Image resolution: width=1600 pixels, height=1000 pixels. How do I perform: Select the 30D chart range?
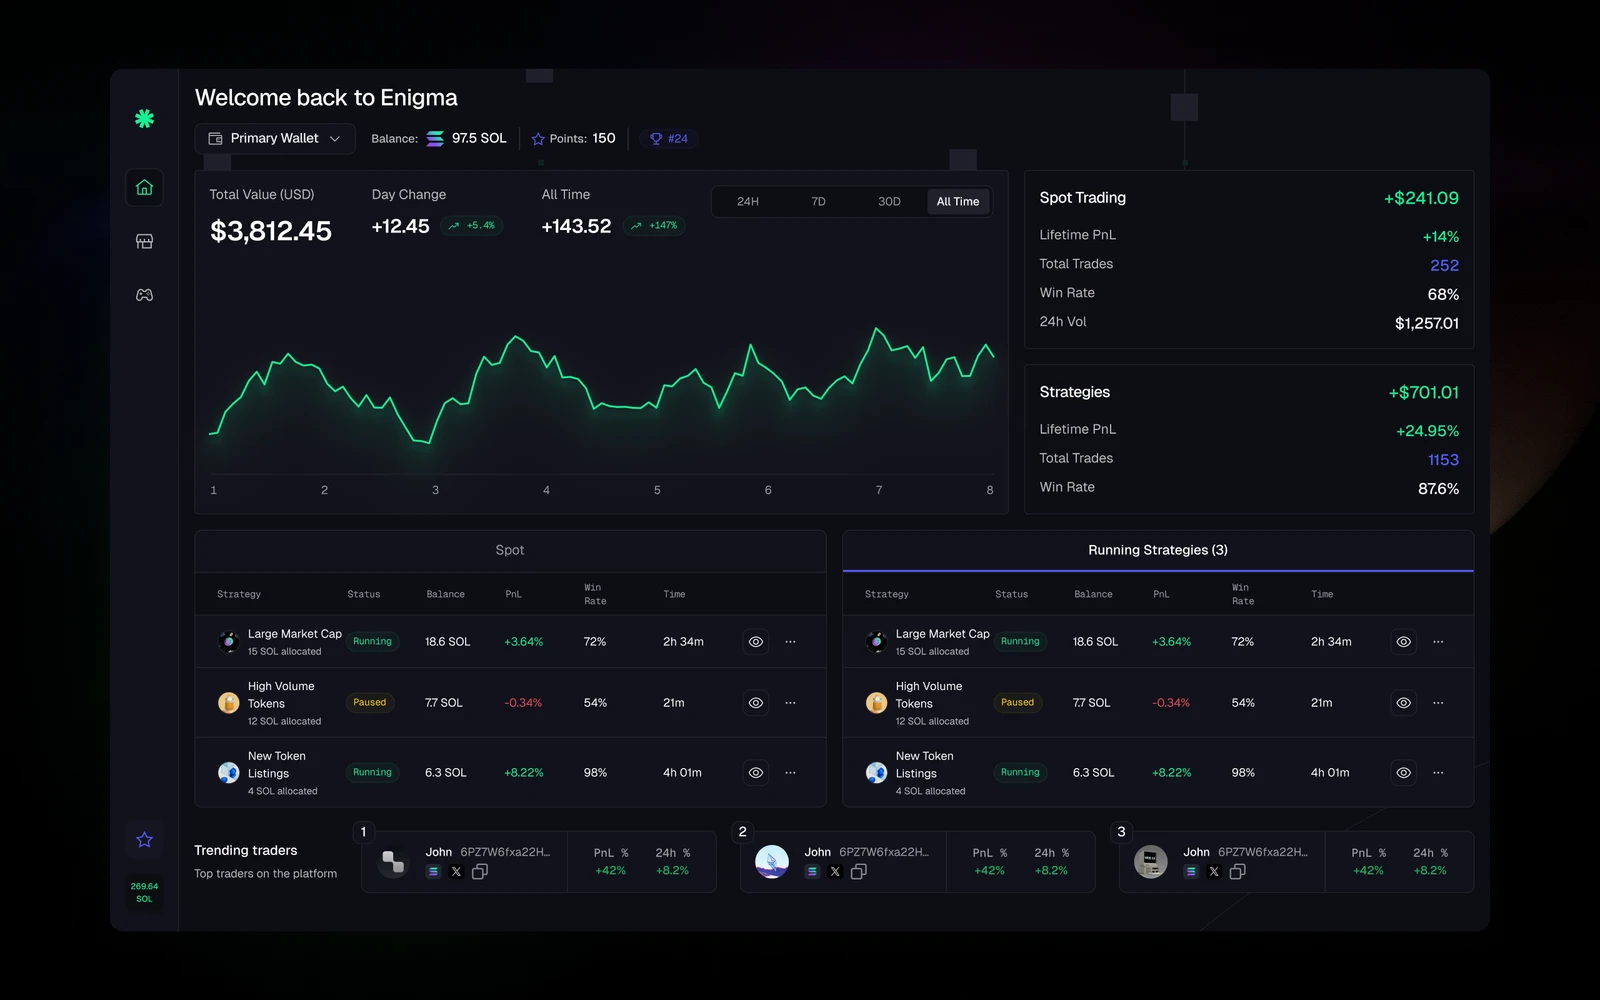coord(889,202)
